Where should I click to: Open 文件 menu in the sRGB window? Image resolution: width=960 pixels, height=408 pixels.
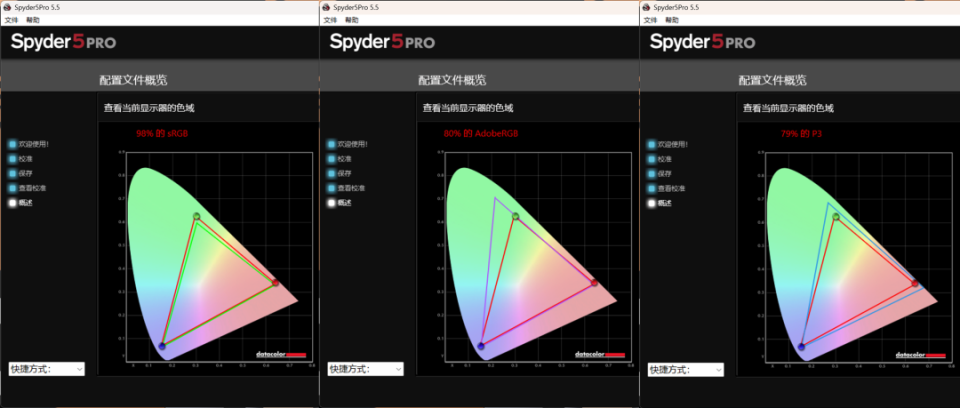pos(11,20)
